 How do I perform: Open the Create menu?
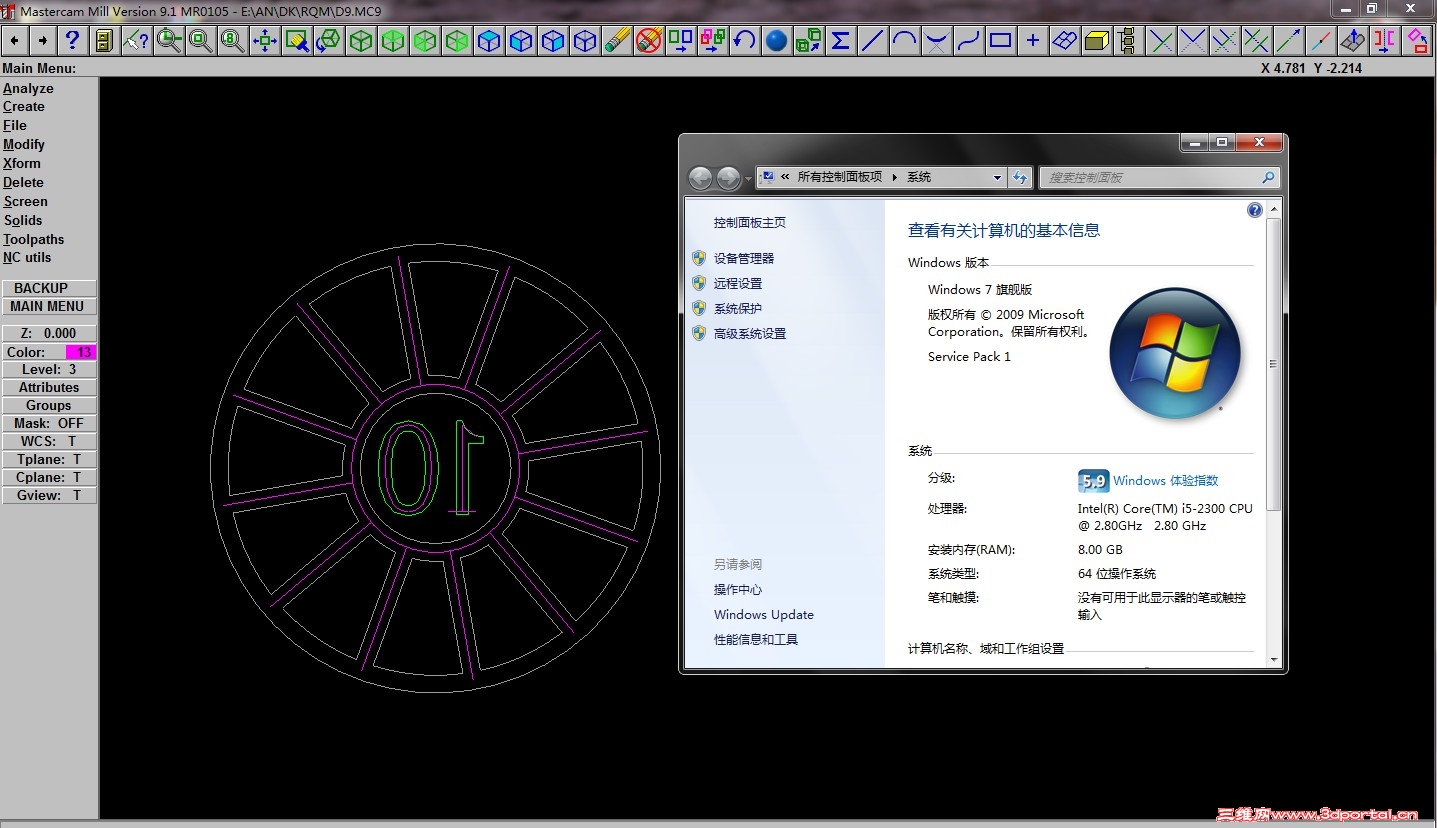24,107
